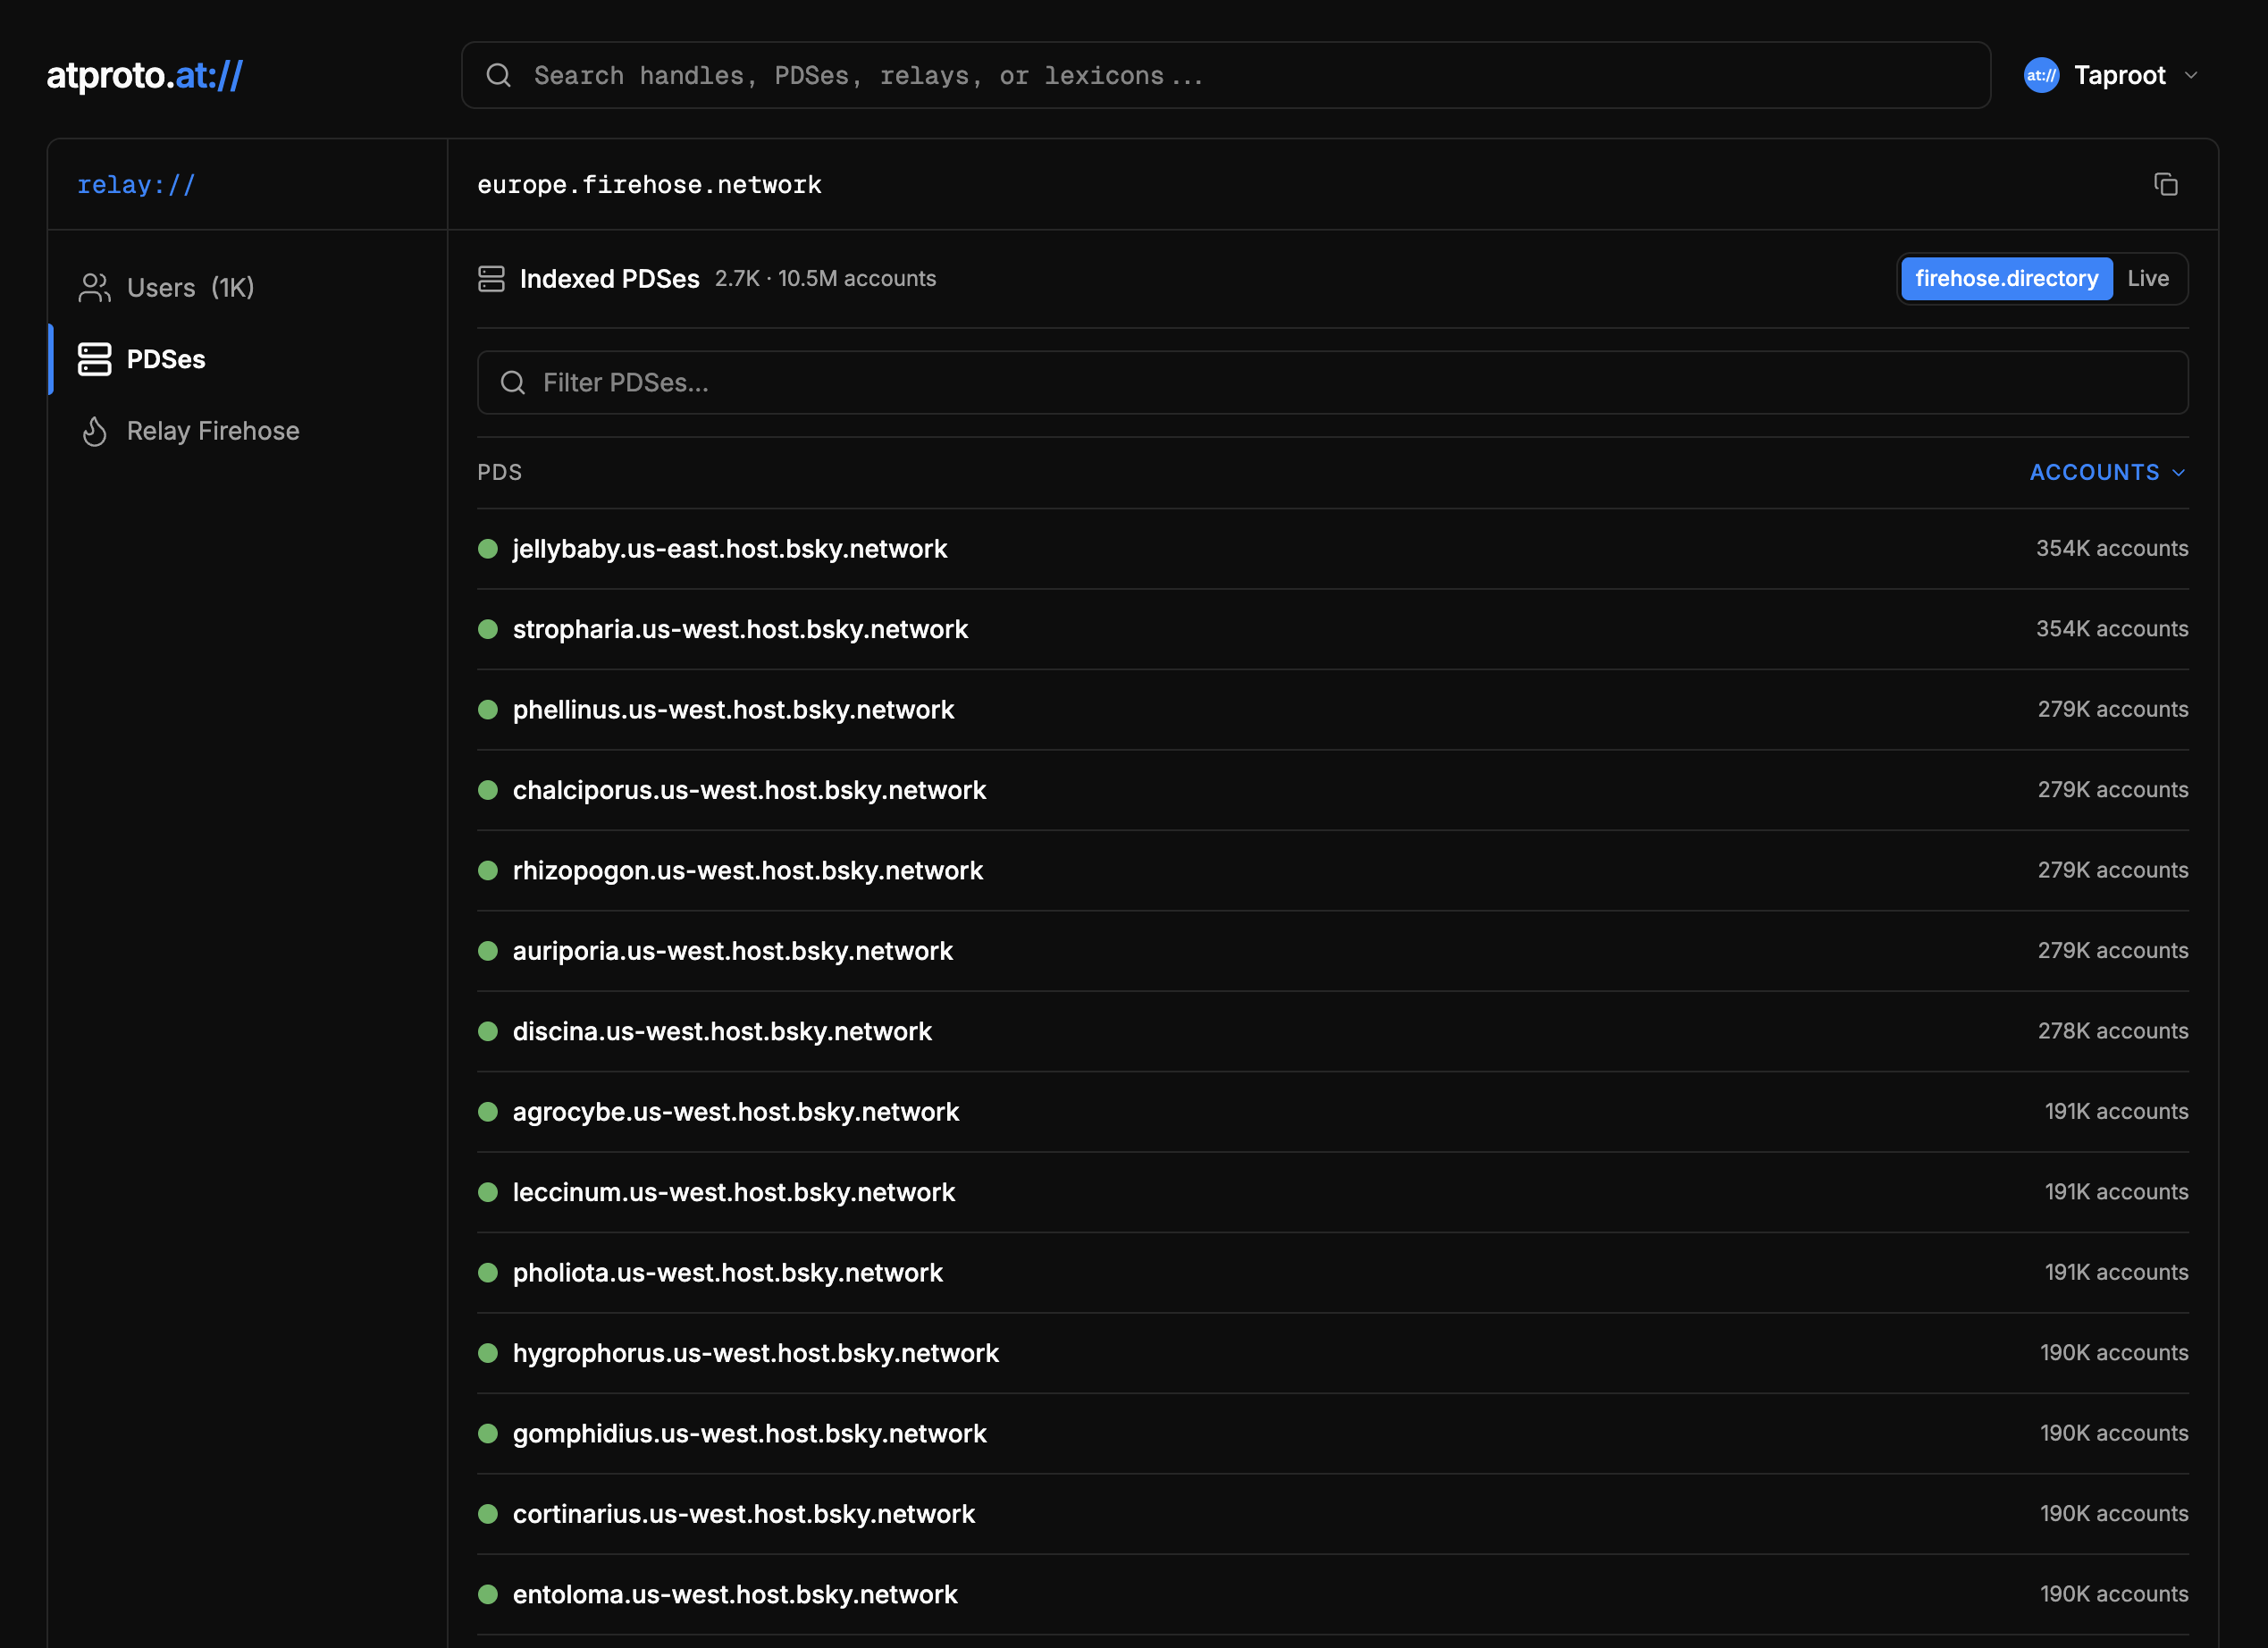Click the Indexed PDSes server icon
The width and height of the screenshot is (2268, 1648).
coord(491,279)
